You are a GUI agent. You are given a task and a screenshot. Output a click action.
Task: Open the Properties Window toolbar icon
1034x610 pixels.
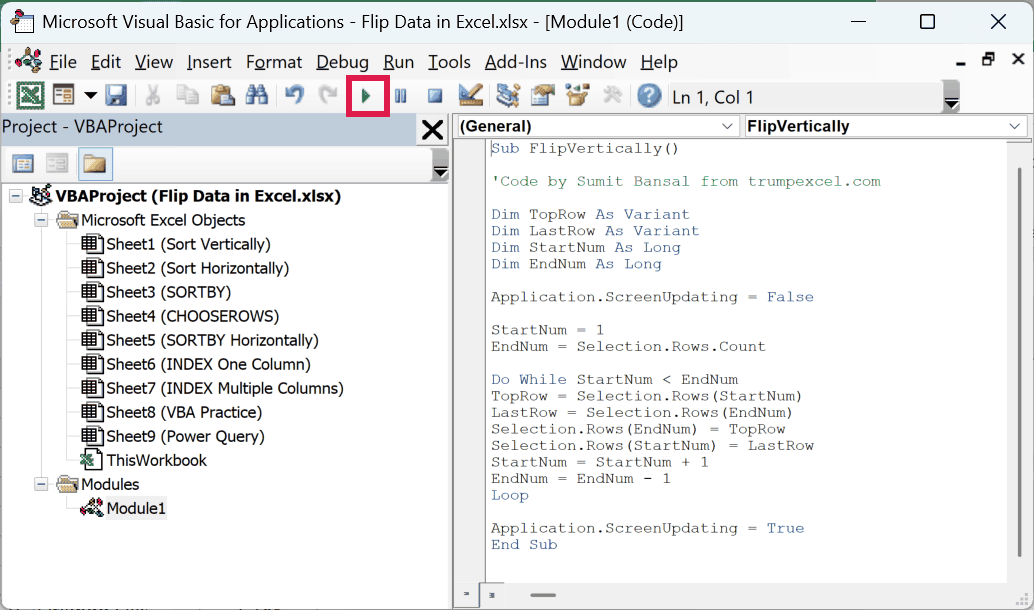pos(543,96)
